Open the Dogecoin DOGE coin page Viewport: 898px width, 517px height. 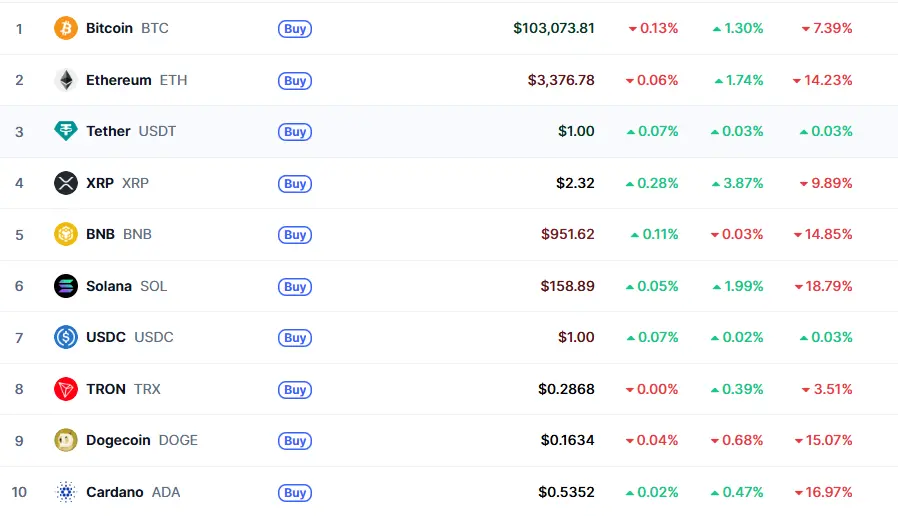[142, 440]
